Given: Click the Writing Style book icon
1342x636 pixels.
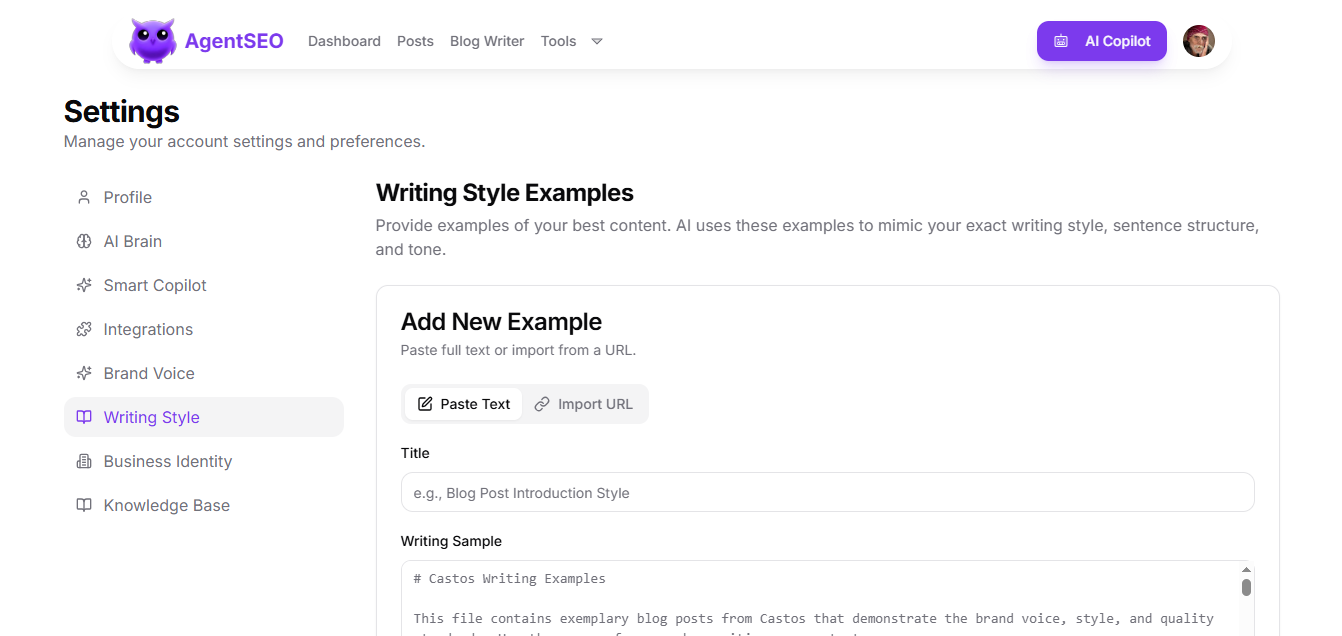Looking at the screenshot, I should click(84, 417).
